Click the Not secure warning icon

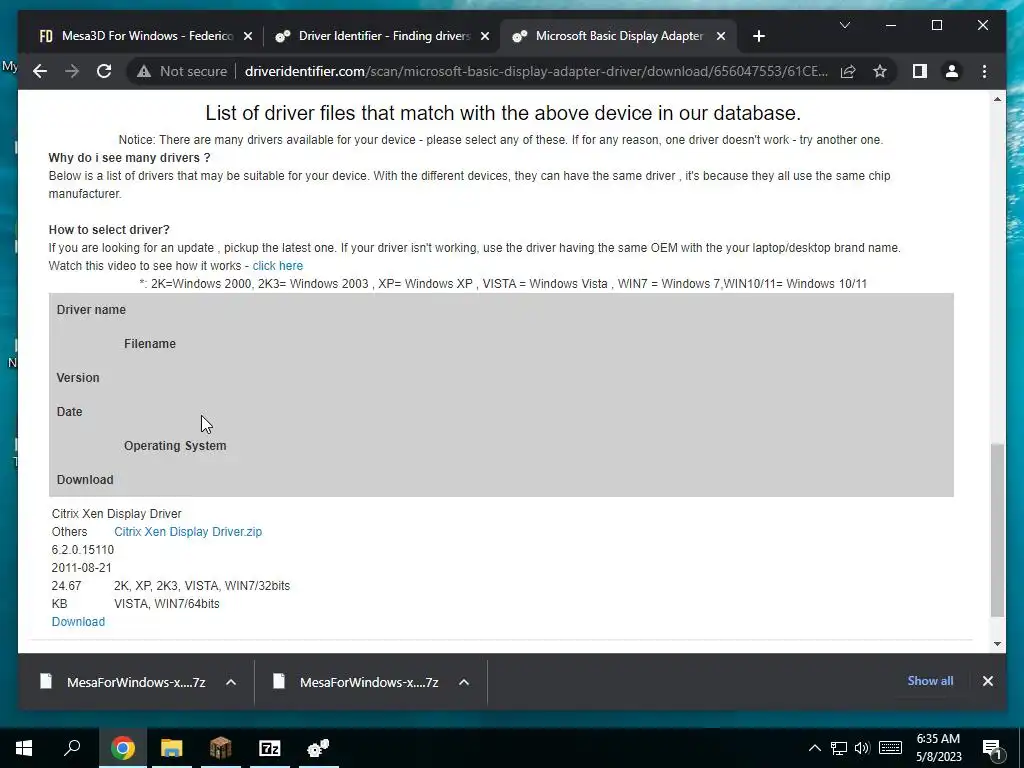144,71
